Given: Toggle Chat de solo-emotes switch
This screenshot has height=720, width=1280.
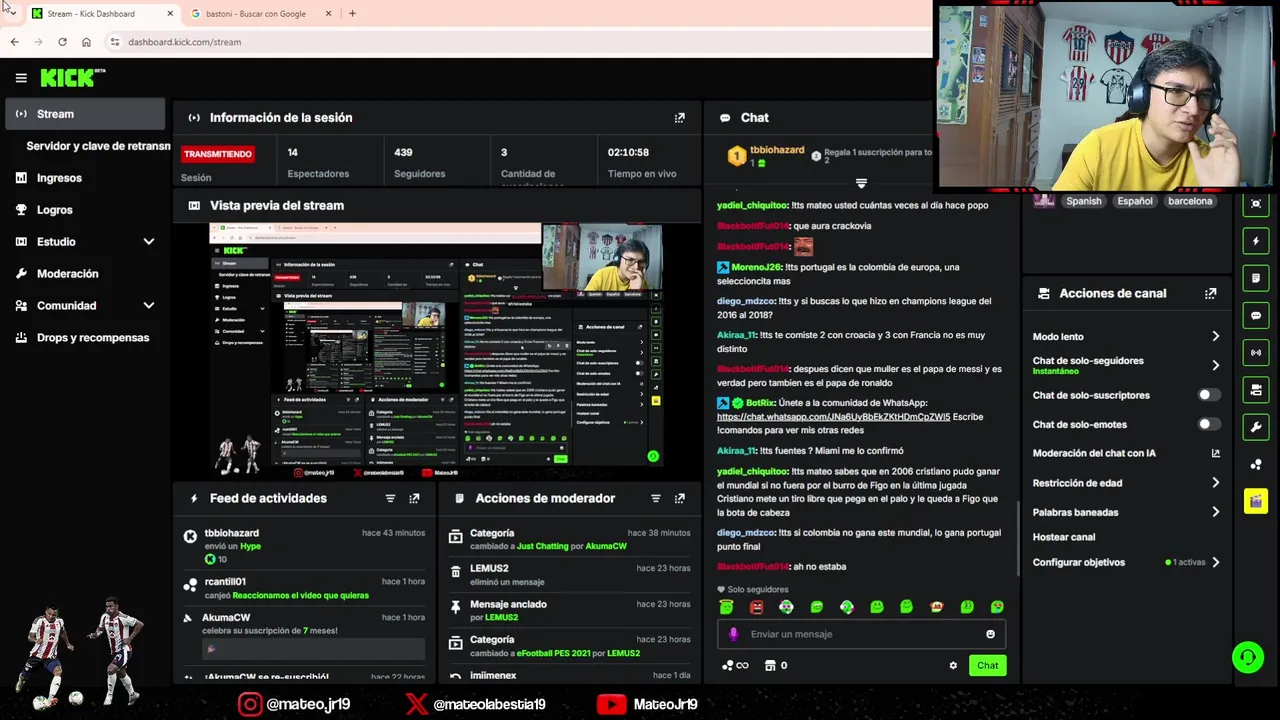Looking at the screenshot, I should pyautogui.click(x=1209, y=425).
